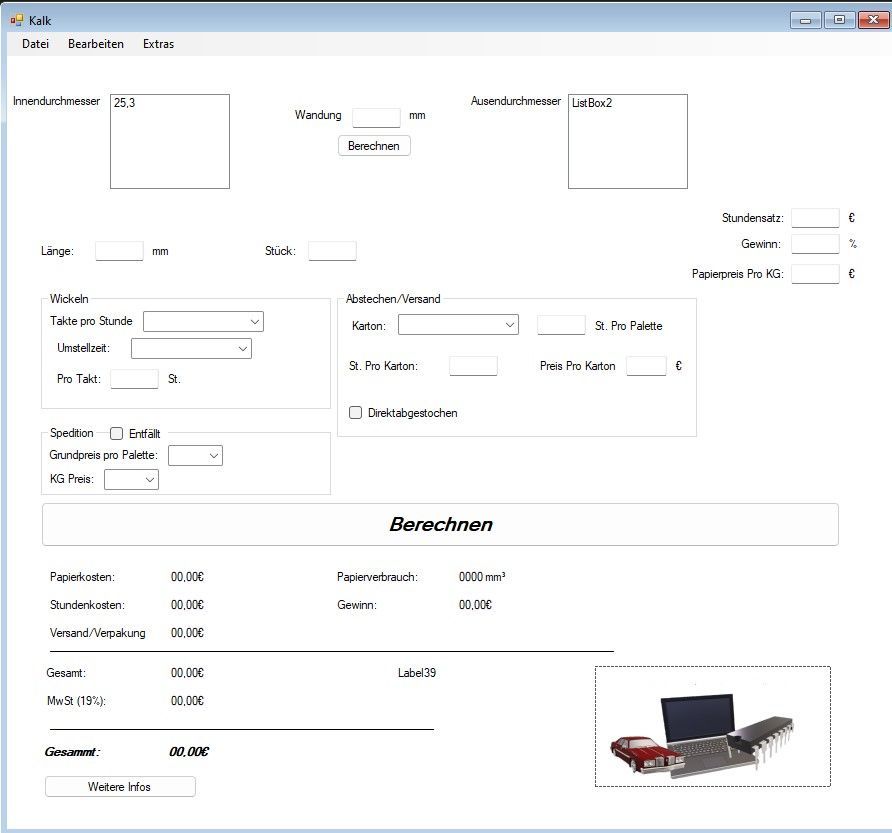Open the Extras menu

coord(158,44)
